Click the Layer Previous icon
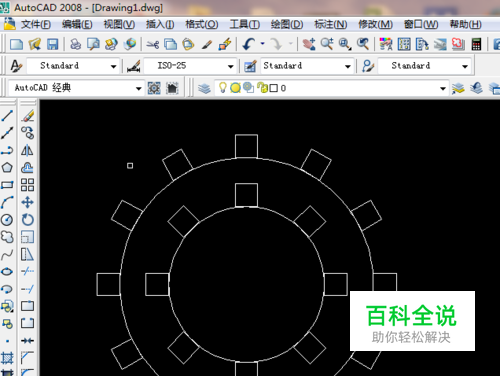Image resolution: width=500 pixels, height=376 pixels. pyautogui.click(x=477, y=88)
